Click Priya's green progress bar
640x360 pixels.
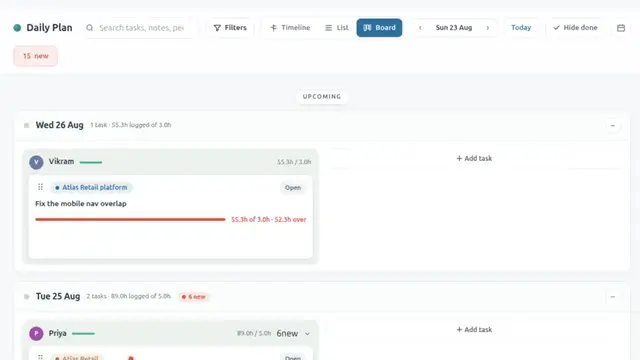[83, 334]
